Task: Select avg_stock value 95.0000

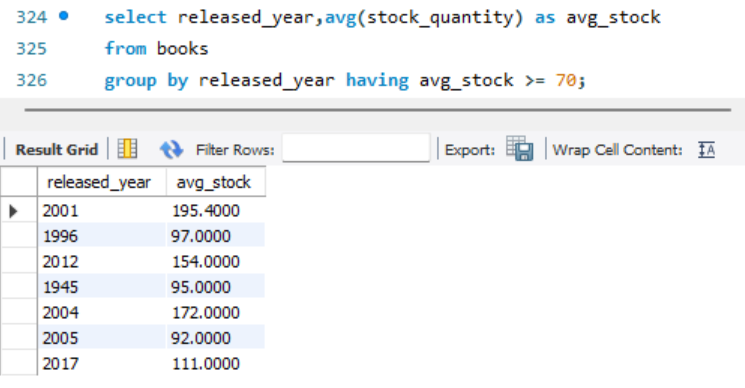Action: click(216, 287)
